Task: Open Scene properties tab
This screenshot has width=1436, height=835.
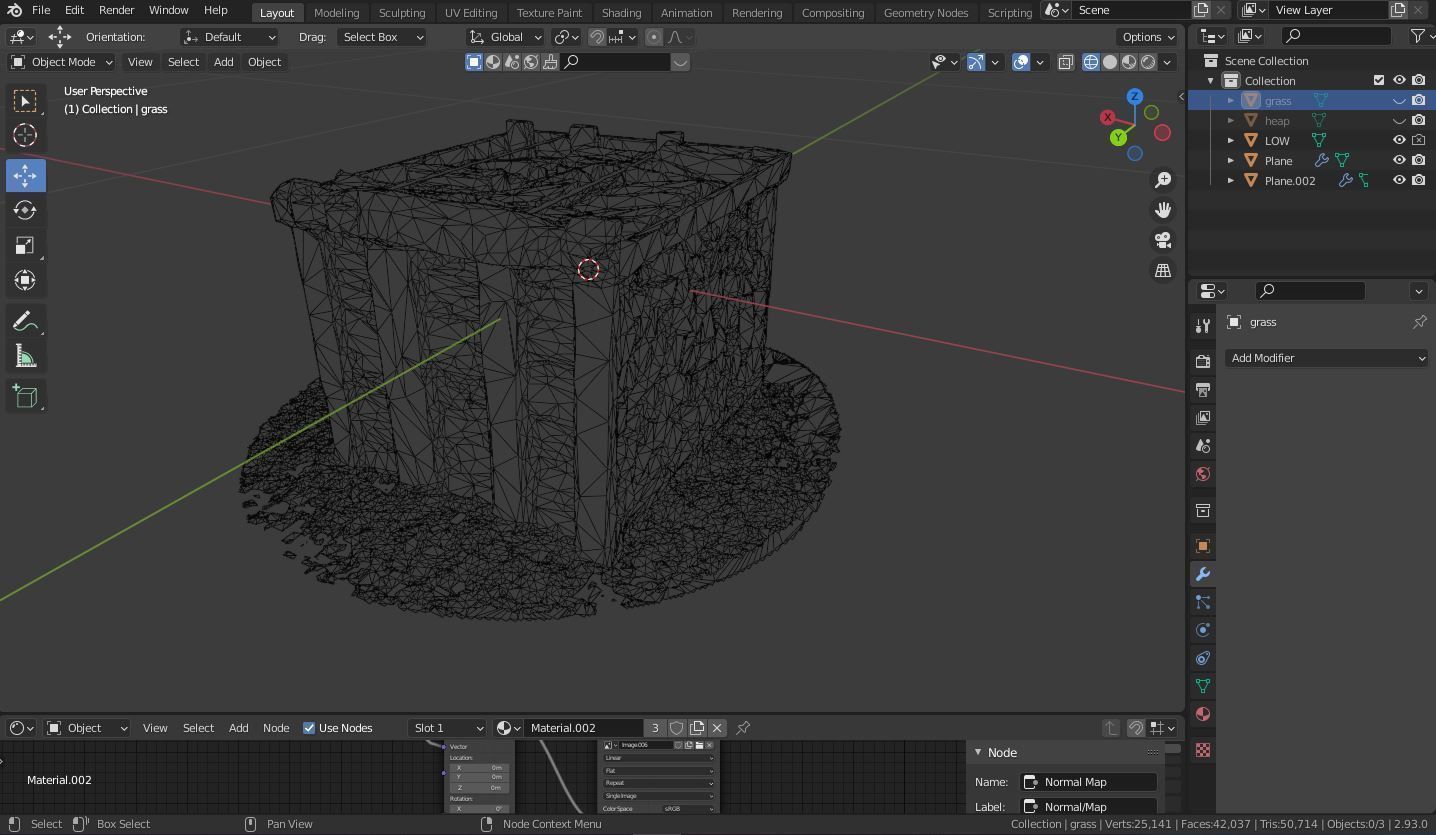Action: [1202, 445]
